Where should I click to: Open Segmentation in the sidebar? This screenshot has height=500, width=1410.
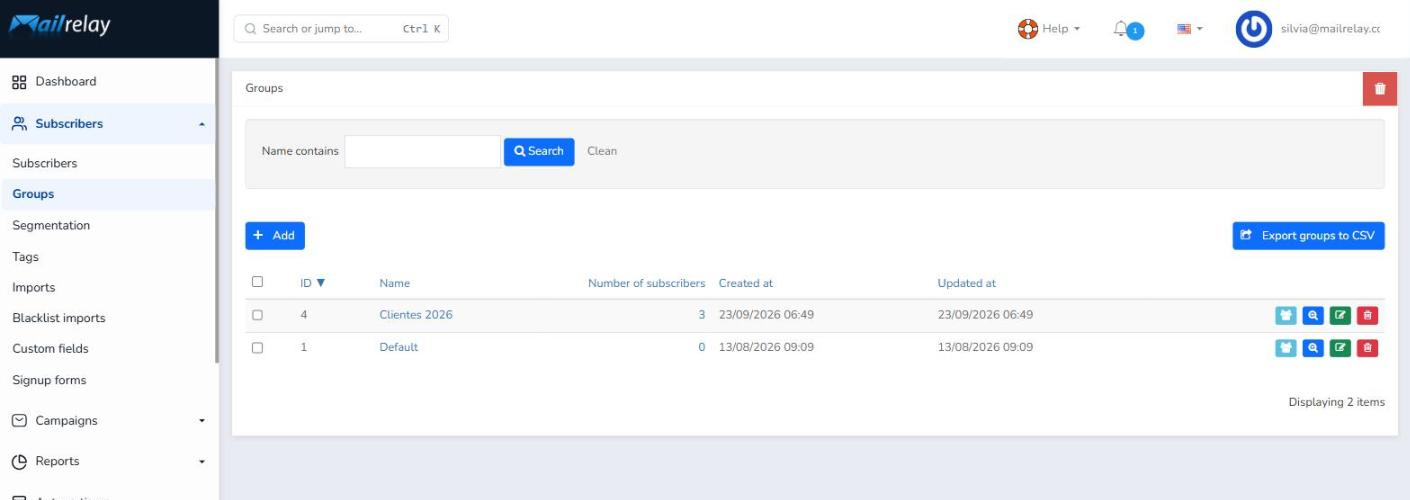(51, 225)
